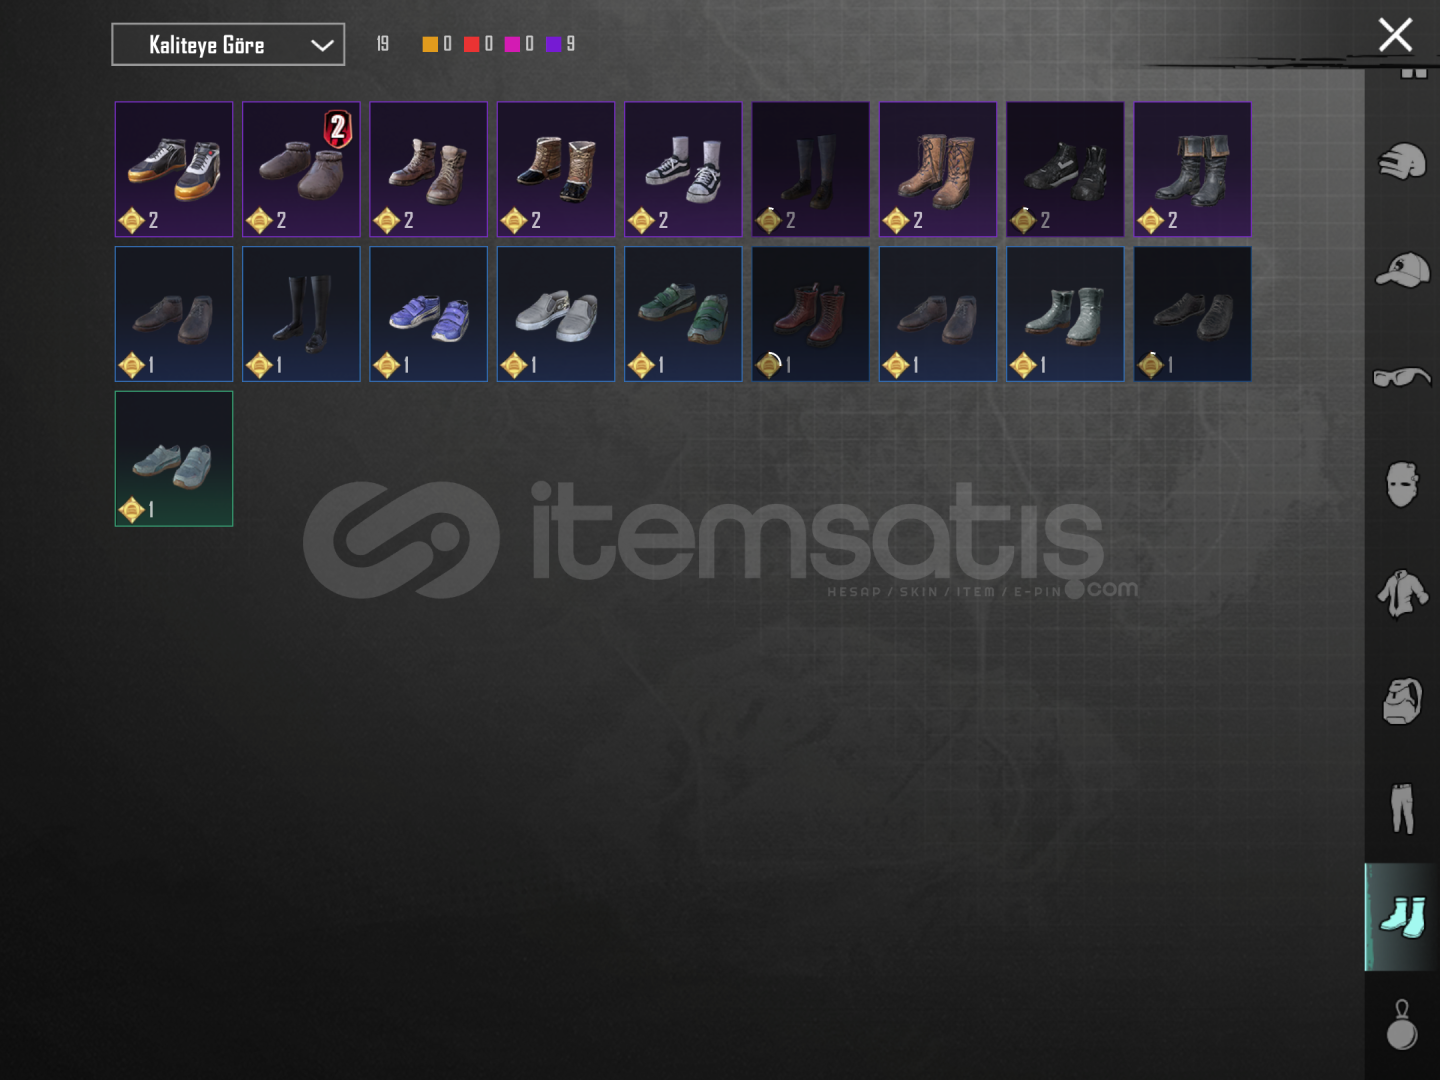Select the highlighted boots category tab

pos(1402,917)
